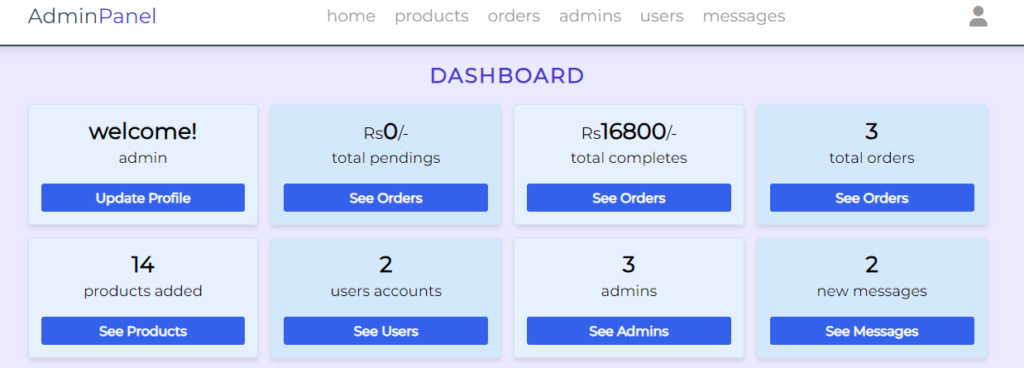
Task: See Orders under total completes
Action: tap(629, 198)
